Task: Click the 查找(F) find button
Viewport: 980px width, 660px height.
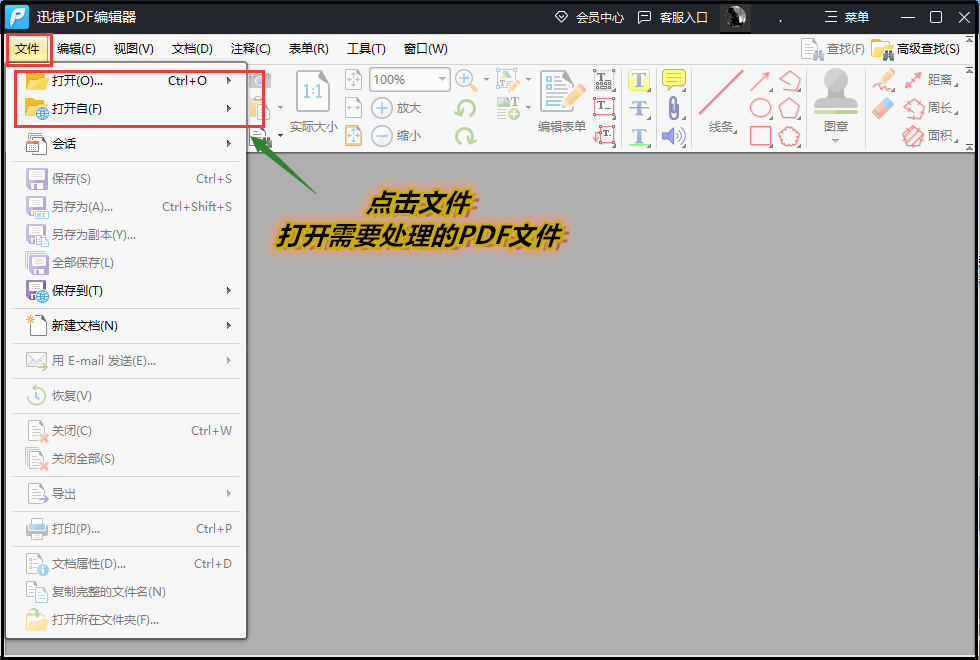Action: click(x=833, y=49)
